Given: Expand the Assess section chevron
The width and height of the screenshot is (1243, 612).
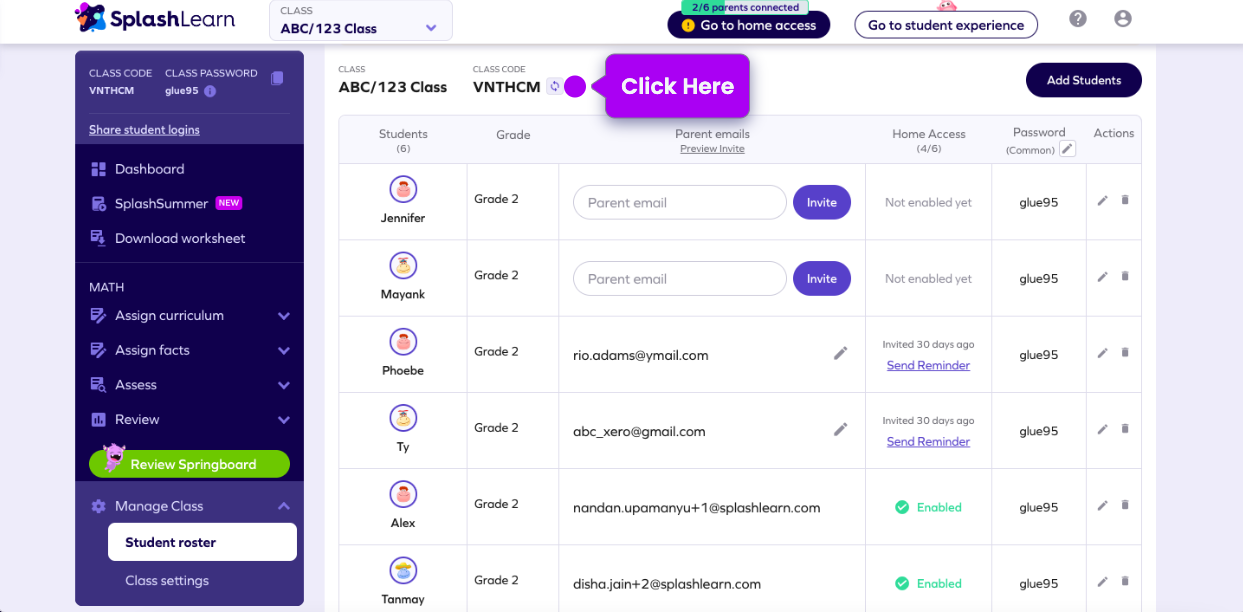Looking at the screenshot, I should pos(284,385).
